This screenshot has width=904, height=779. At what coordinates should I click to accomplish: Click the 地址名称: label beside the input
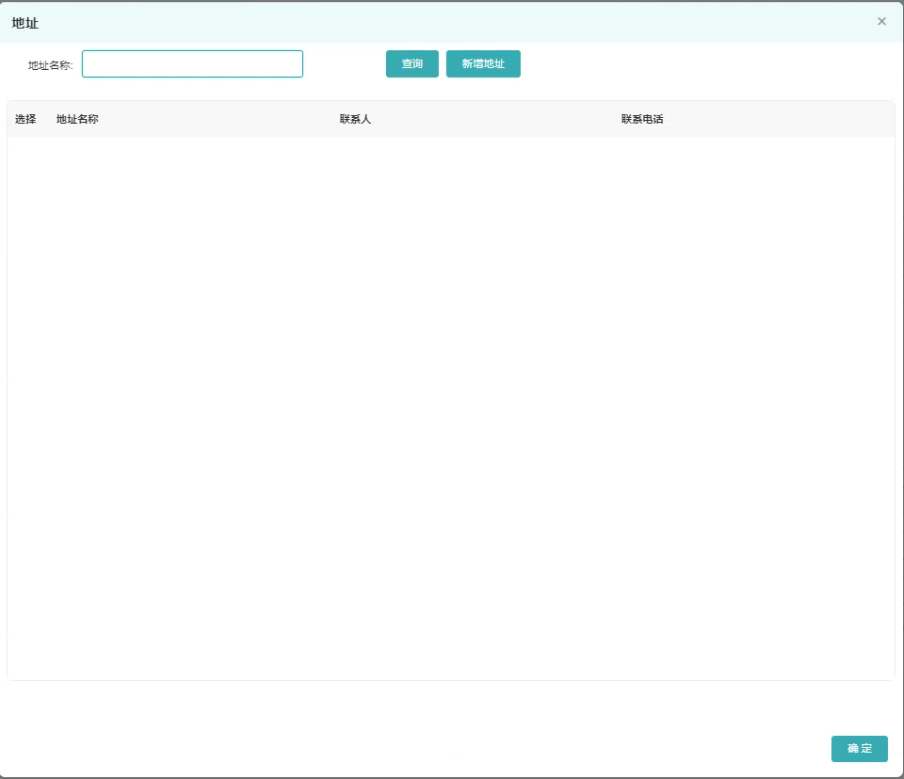(50, 65)
